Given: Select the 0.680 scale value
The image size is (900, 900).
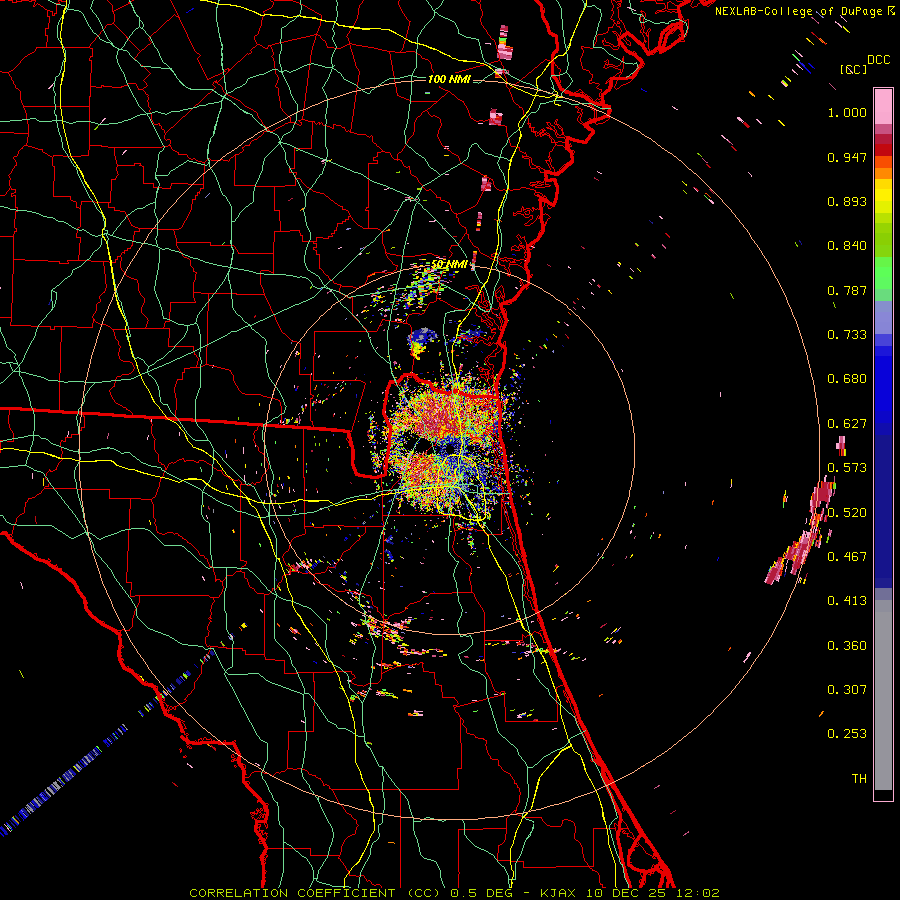Looking at the screenshot, I should [x=847, y=379].
